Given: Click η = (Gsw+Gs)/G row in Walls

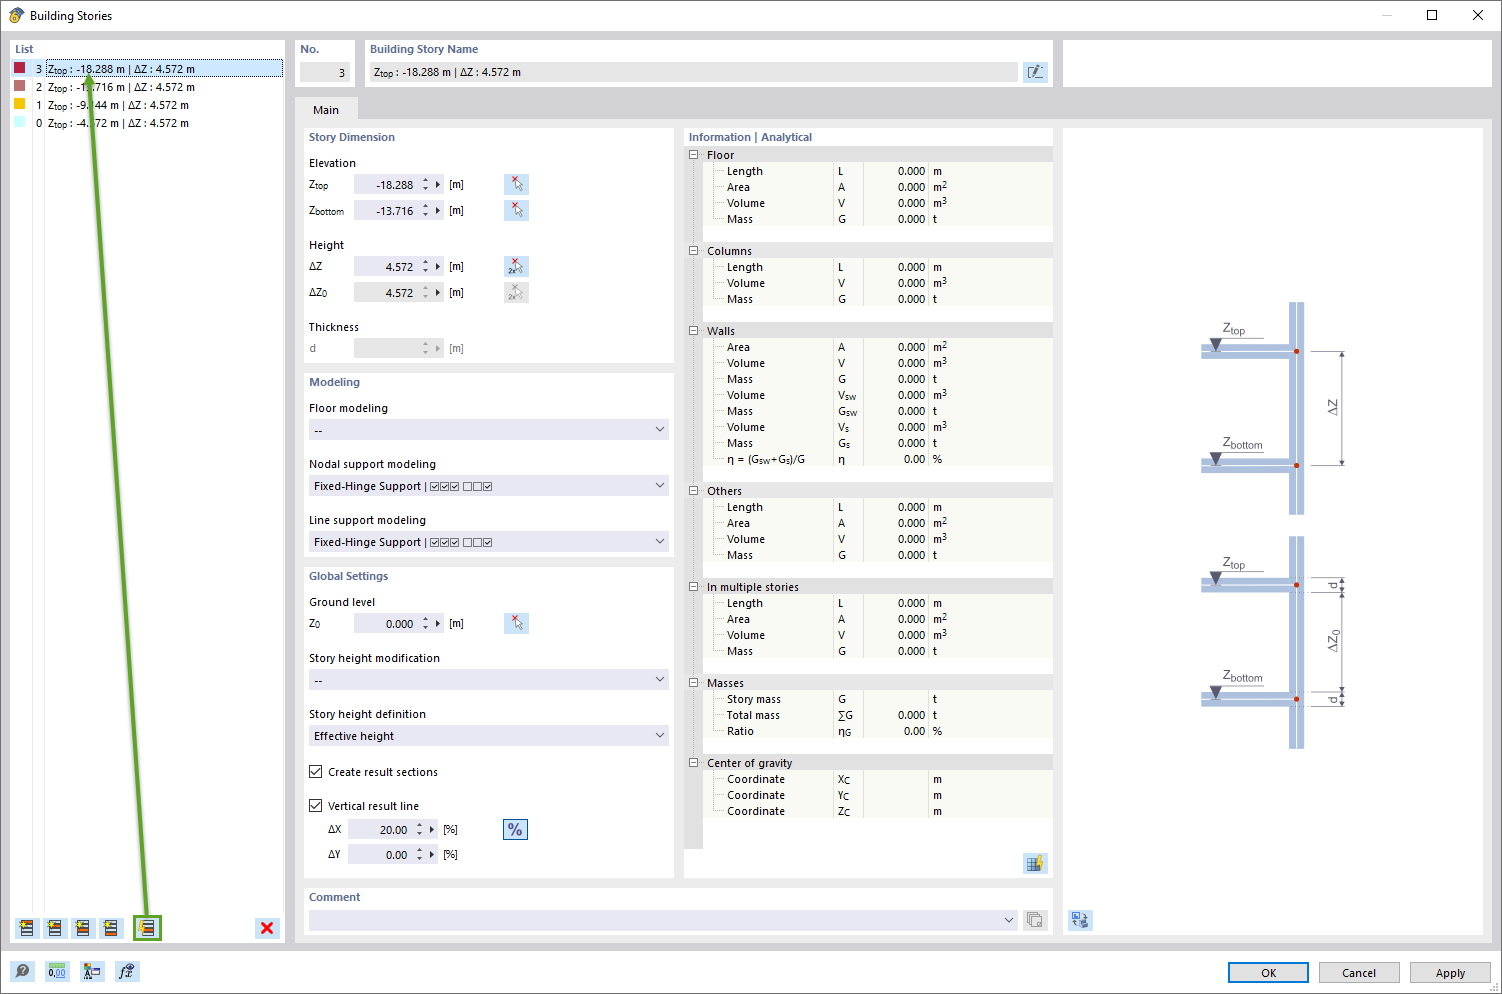Looking at the screenshot, I should point(880,459).
